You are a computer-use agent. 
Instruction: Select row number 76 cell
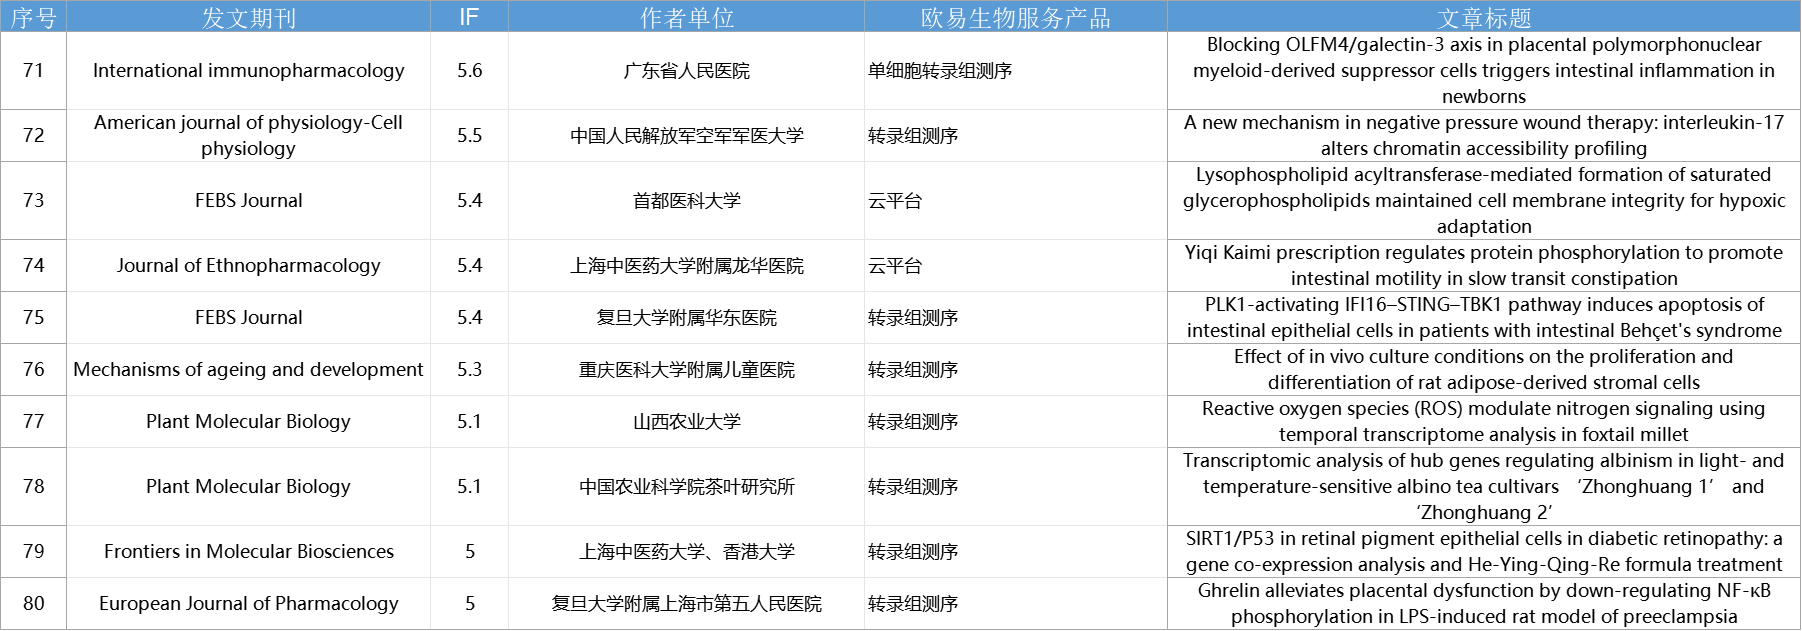coord(33,370)
